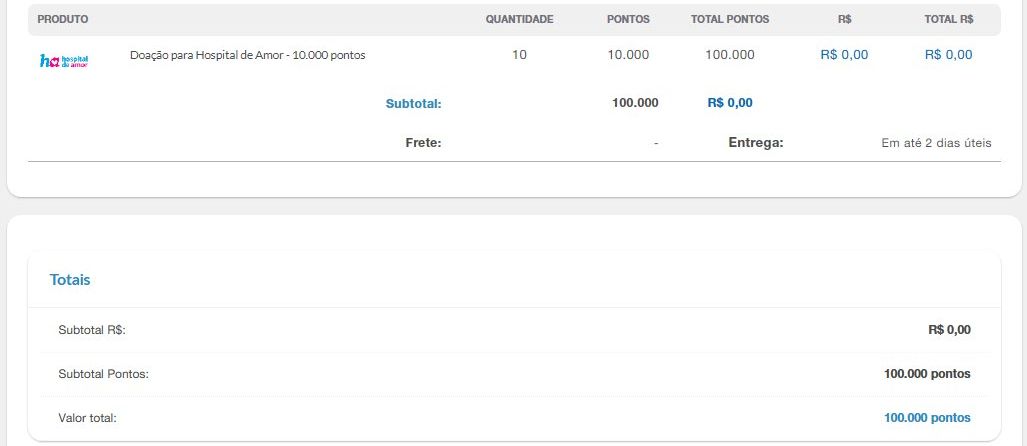Click the PONTOS column header

[x=628, y=20]
